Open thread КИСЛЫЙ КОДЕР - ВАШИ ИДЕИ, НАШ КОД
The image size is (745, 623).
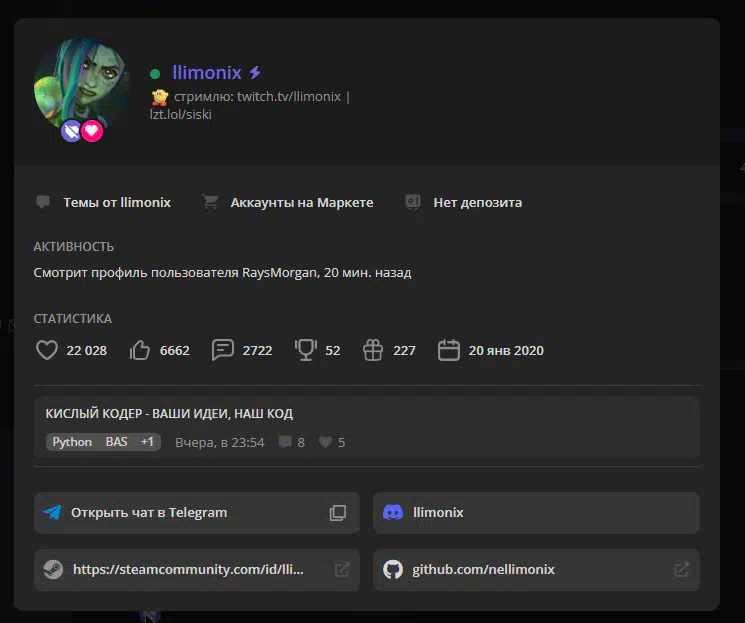click(169, 413)
